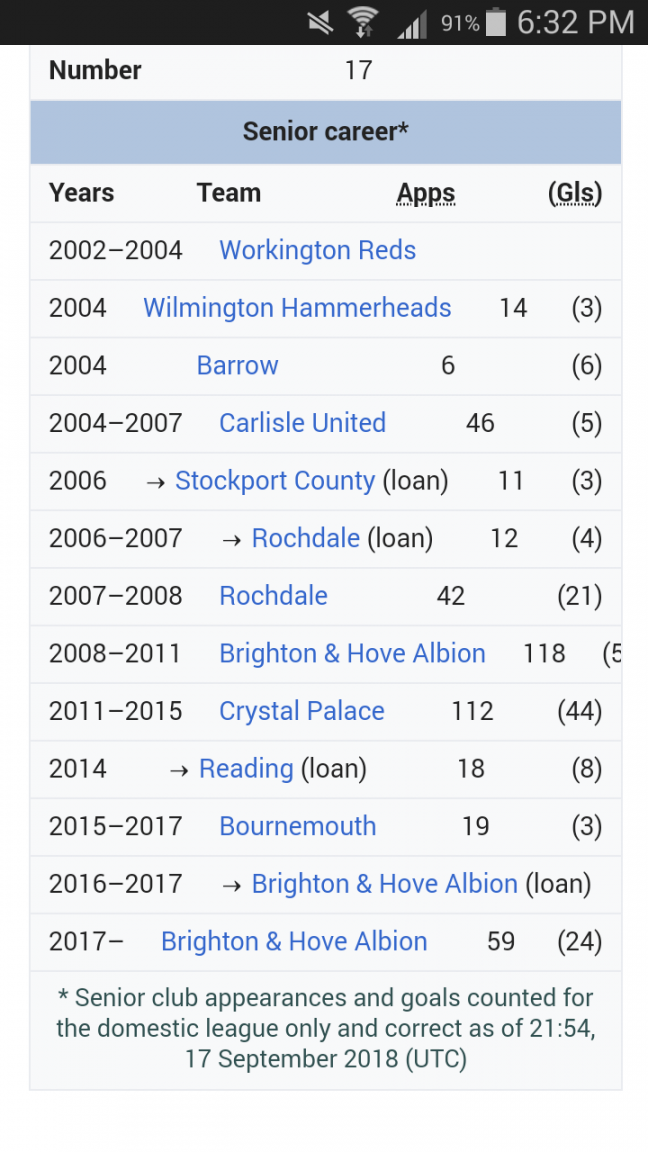Screen dimensions: 648x1152
Task: Open Brighton & Hove Albion link for 2017–
Action: coord(294,942)
